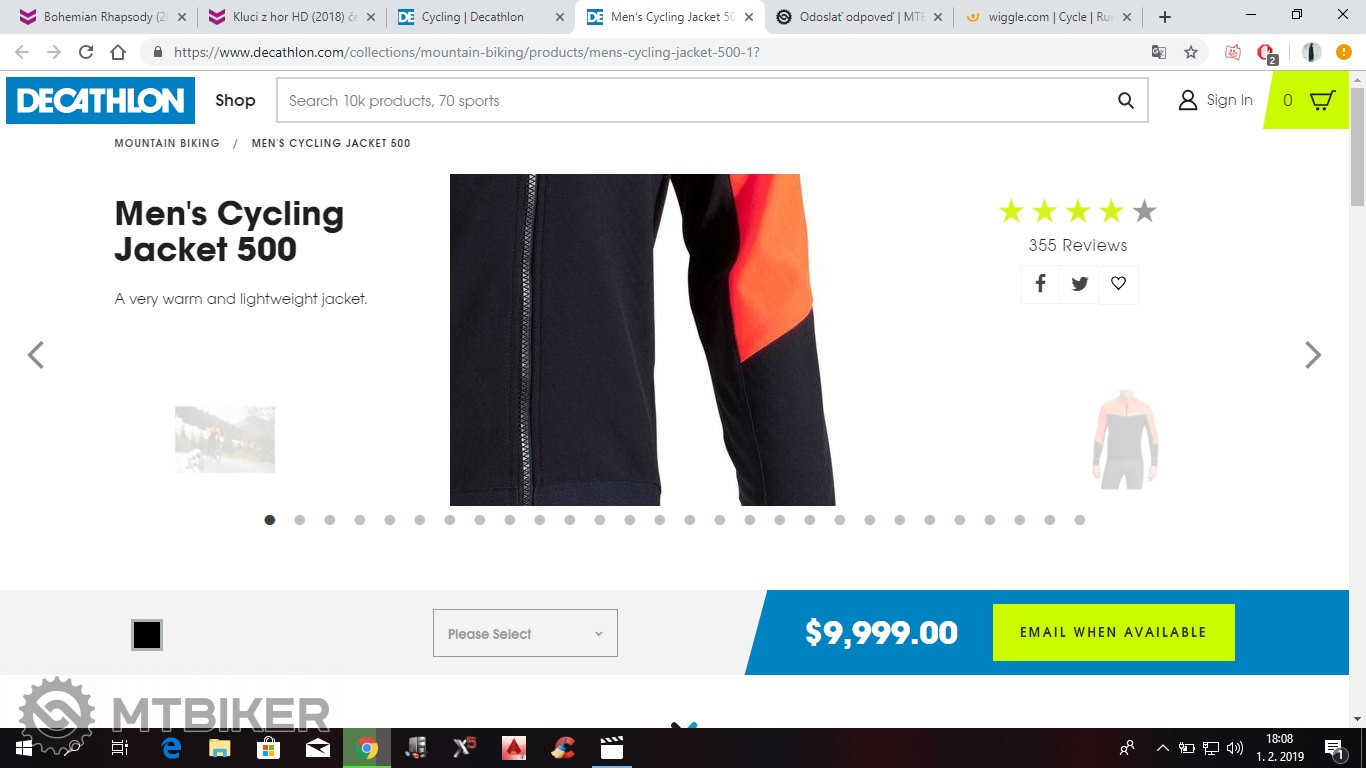Share product on Twitter
This screenshot has height=768, width=1366.
(x=1079, y=284)
